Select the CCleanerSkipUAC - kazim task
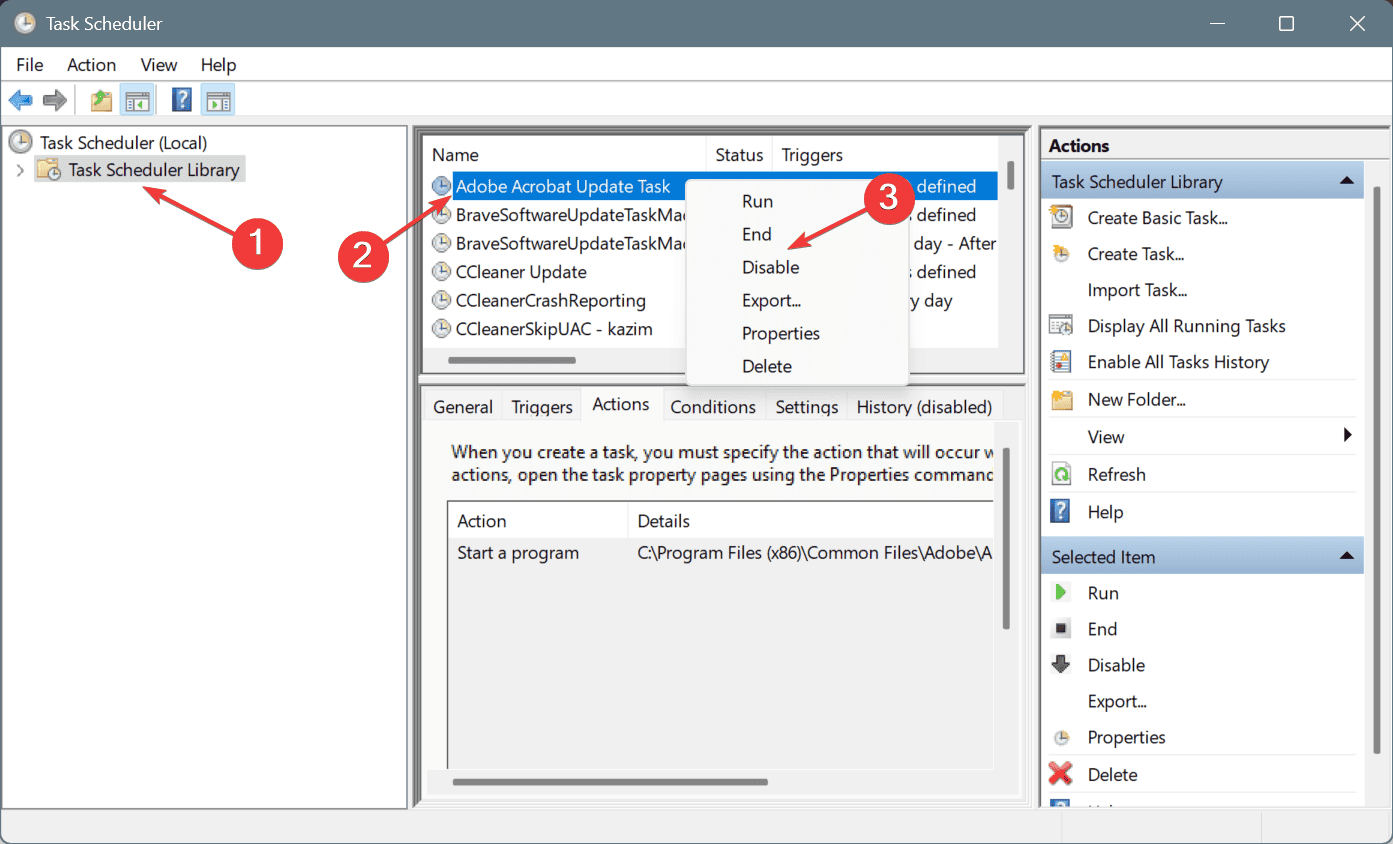This screenshot has height=844, width=1393. pyautogui.click(x=555, y=329)
